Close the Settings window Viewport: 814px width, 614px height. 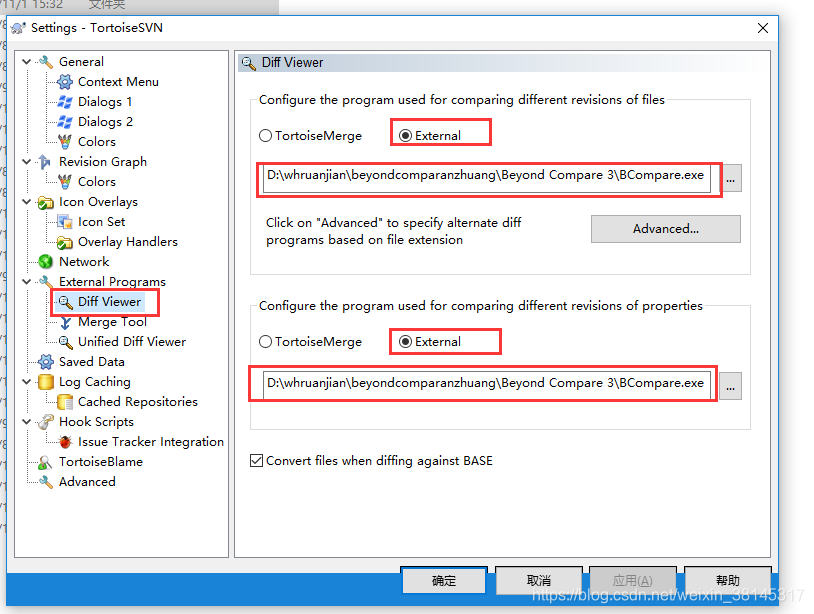pos(763,28)
